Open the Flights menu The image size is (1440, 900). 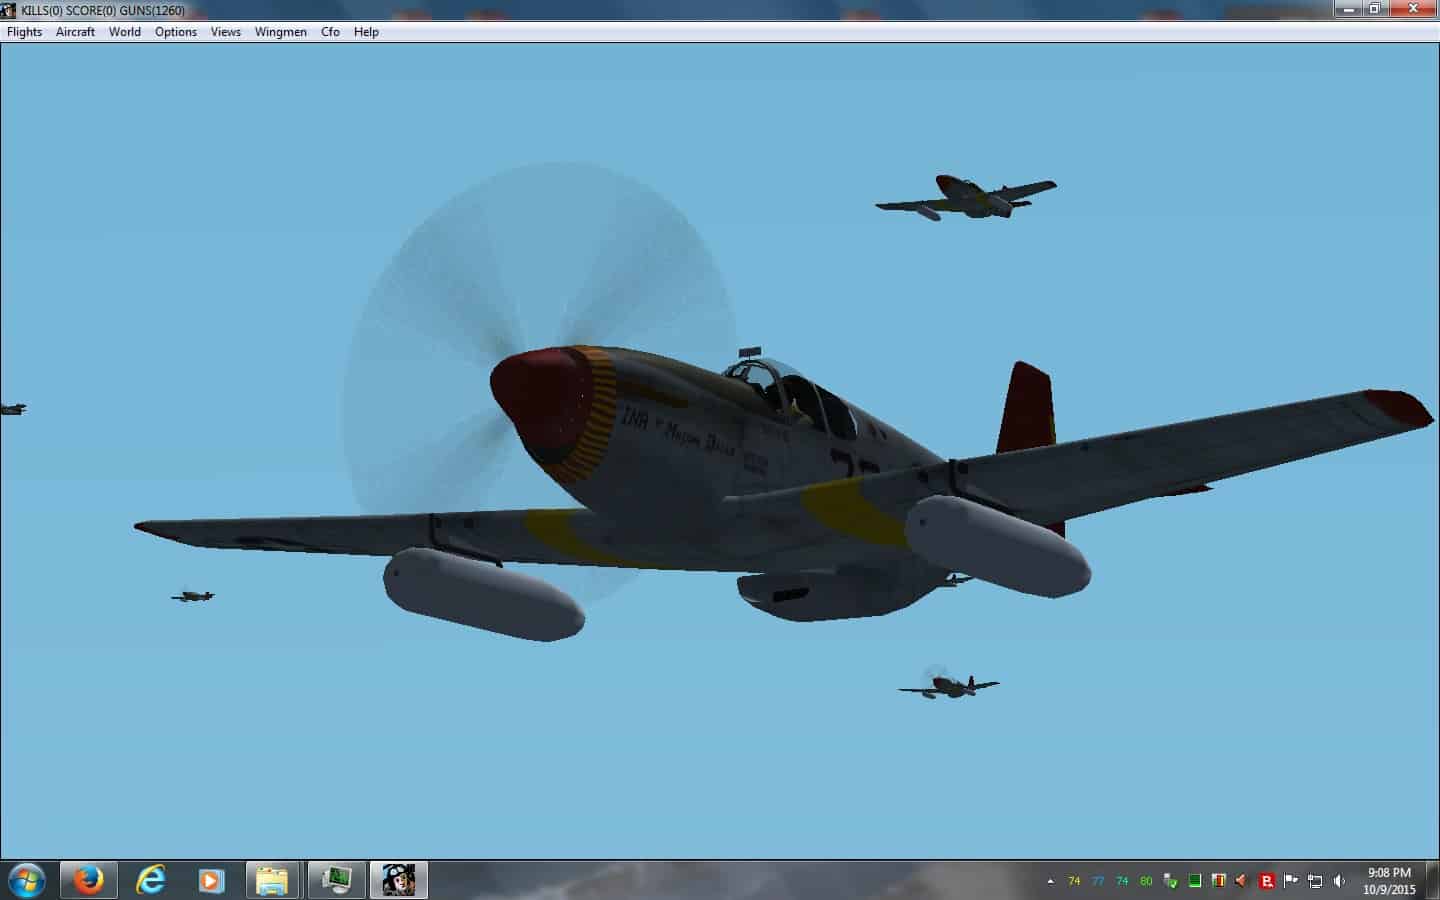pos(25,32)
